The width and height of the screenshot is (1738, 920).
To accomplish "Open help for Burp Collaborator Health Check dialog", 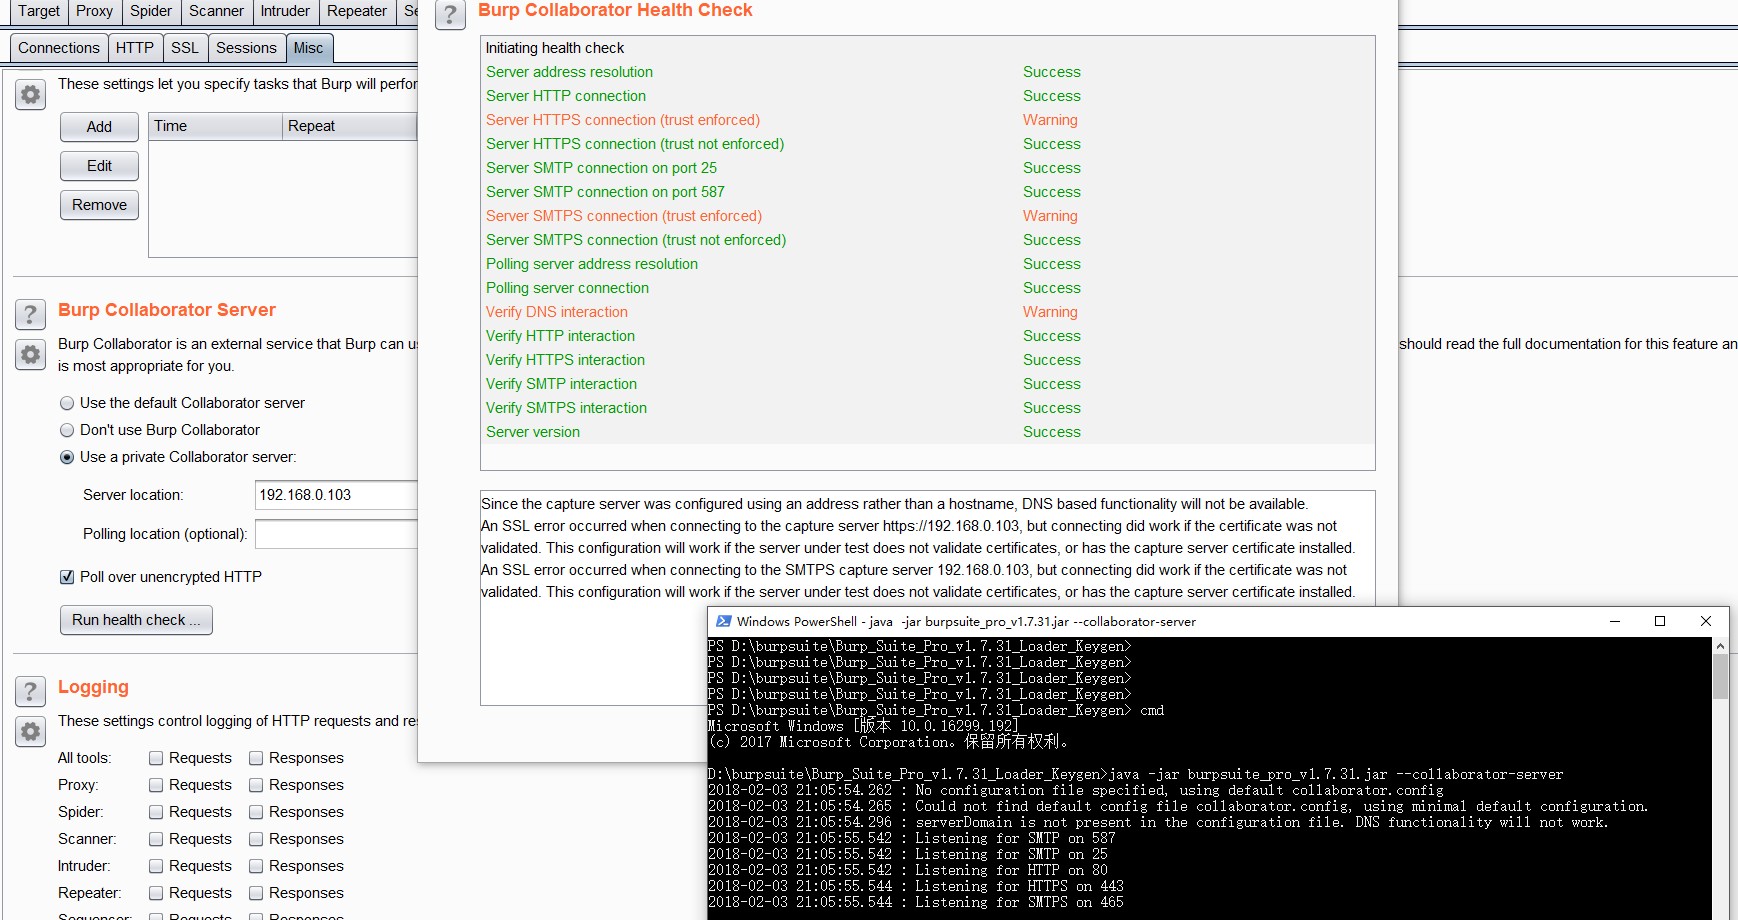I will point(450,15).
